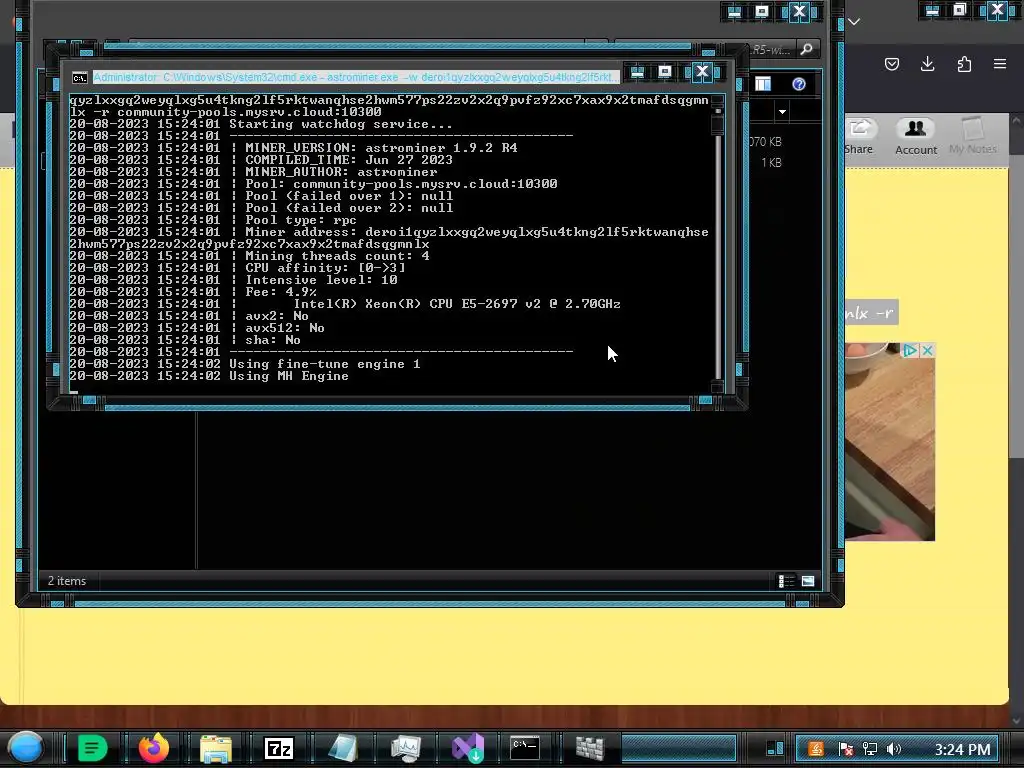Screen dimensions: 1024x768
Task: Click the 'MINER_AUTHOR: astrominer' line
Action: [x=341, y=172]
